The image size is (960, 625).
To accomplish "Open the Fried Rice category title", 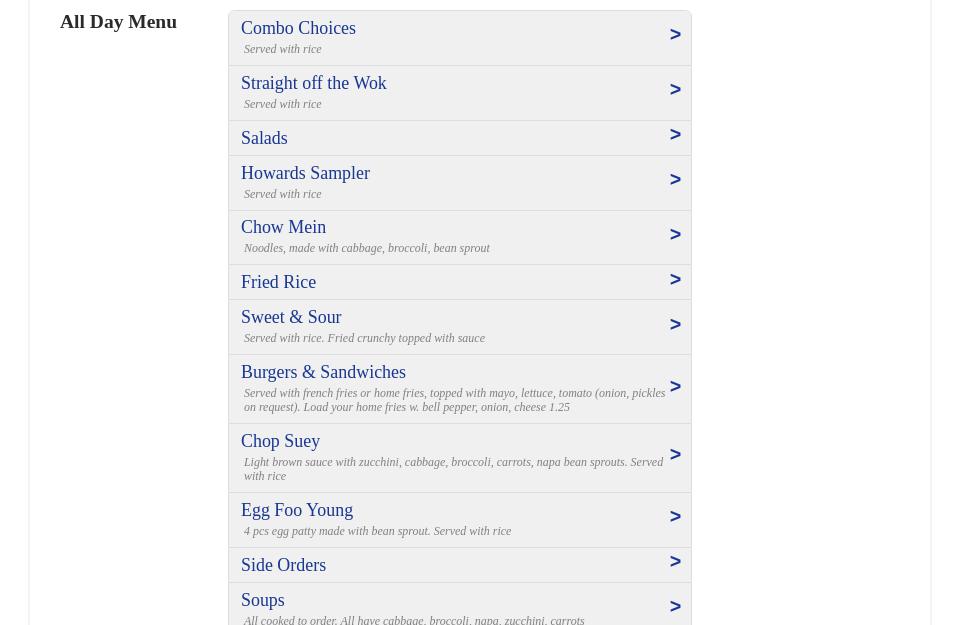I will [x=278, y=282].
